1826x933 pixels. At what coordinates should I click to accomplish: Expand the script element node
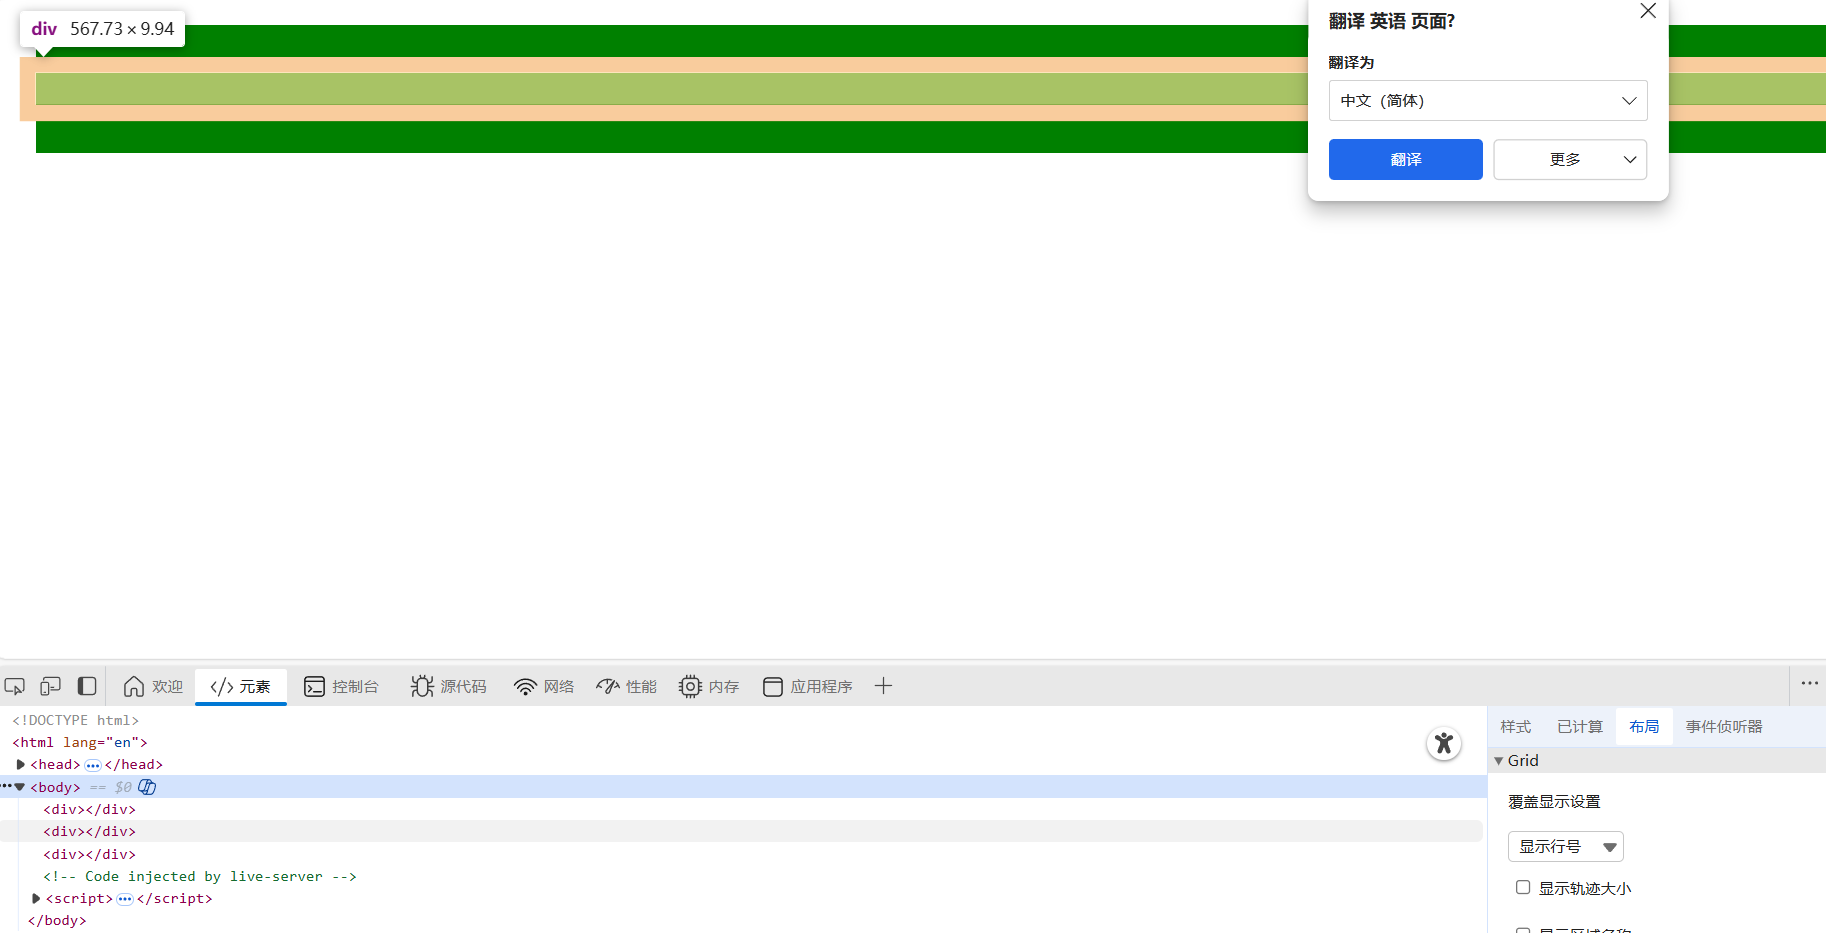coord(36,899)
